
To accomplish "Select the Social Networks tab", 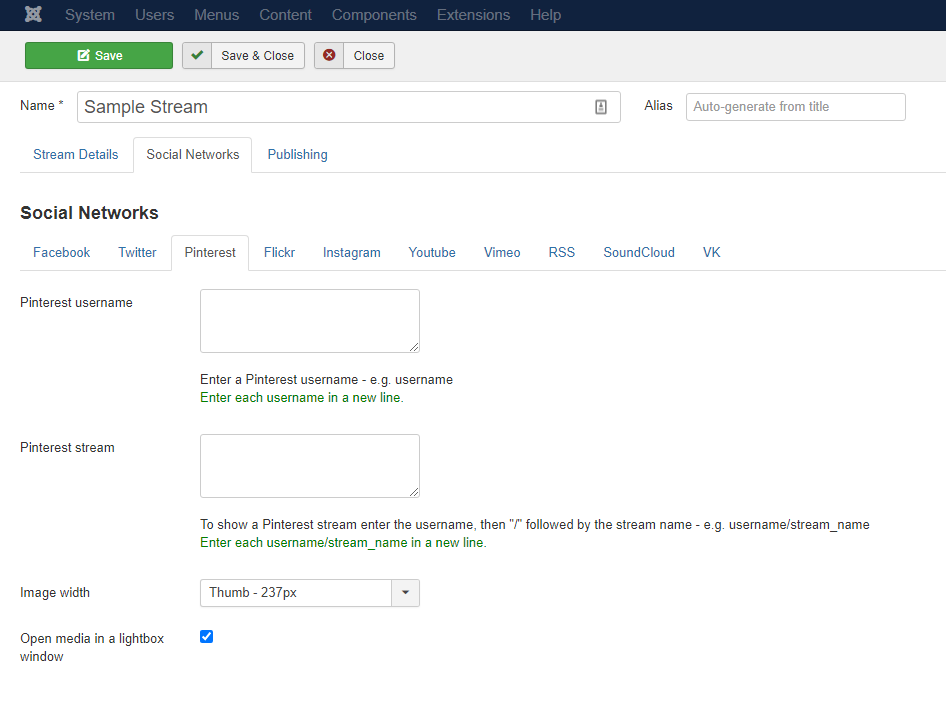I will tap(193, 154).
